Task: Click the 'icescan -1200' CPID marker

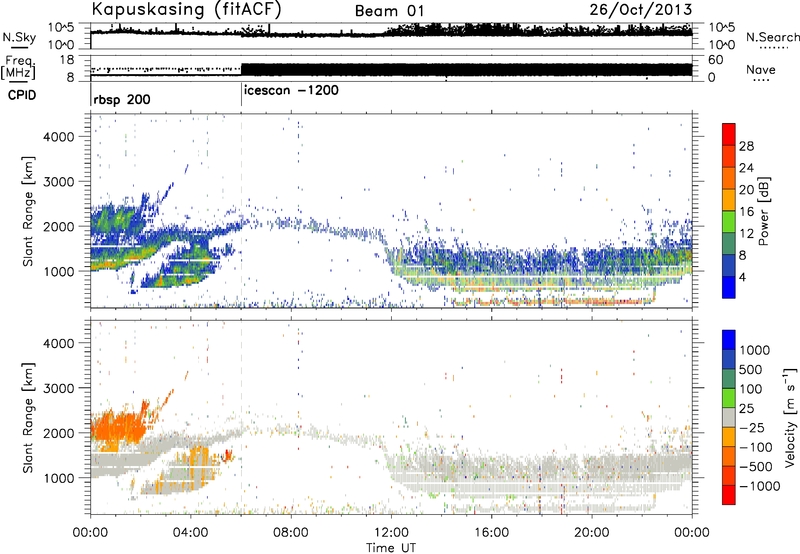Action: point(291,91)
